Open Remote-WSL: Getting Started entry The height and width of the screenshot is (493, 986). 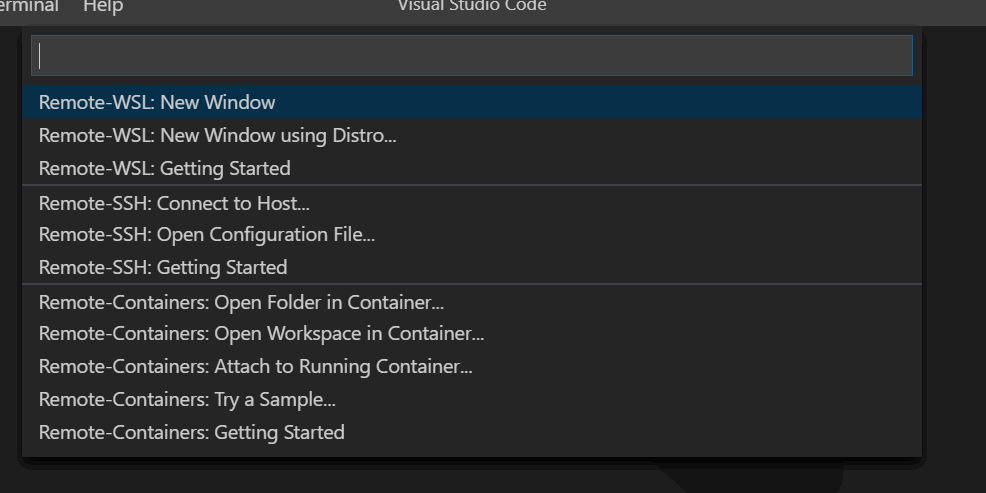164,168
